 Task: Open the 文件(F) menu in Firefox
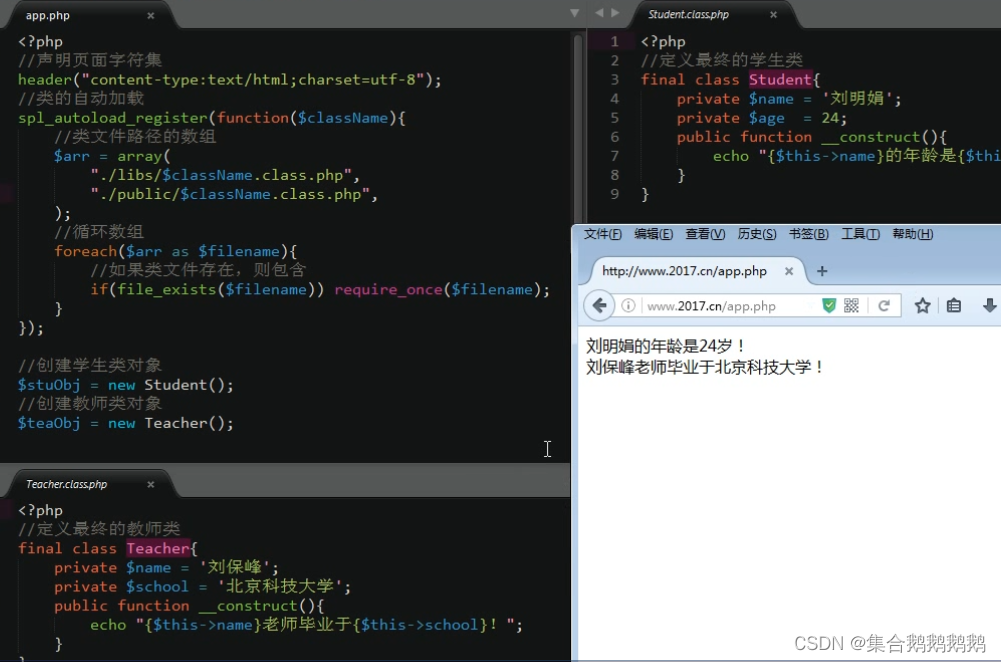click(x=603, y=234)
